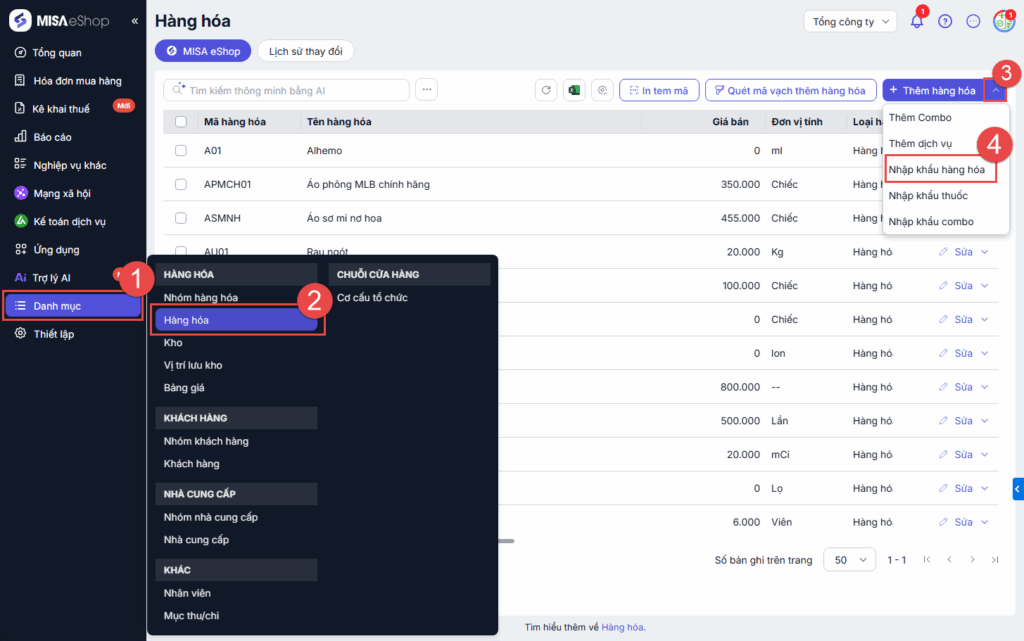Toggle the select-all header checkbox
Screen dimensions: 1024x641
coord(181,122)
